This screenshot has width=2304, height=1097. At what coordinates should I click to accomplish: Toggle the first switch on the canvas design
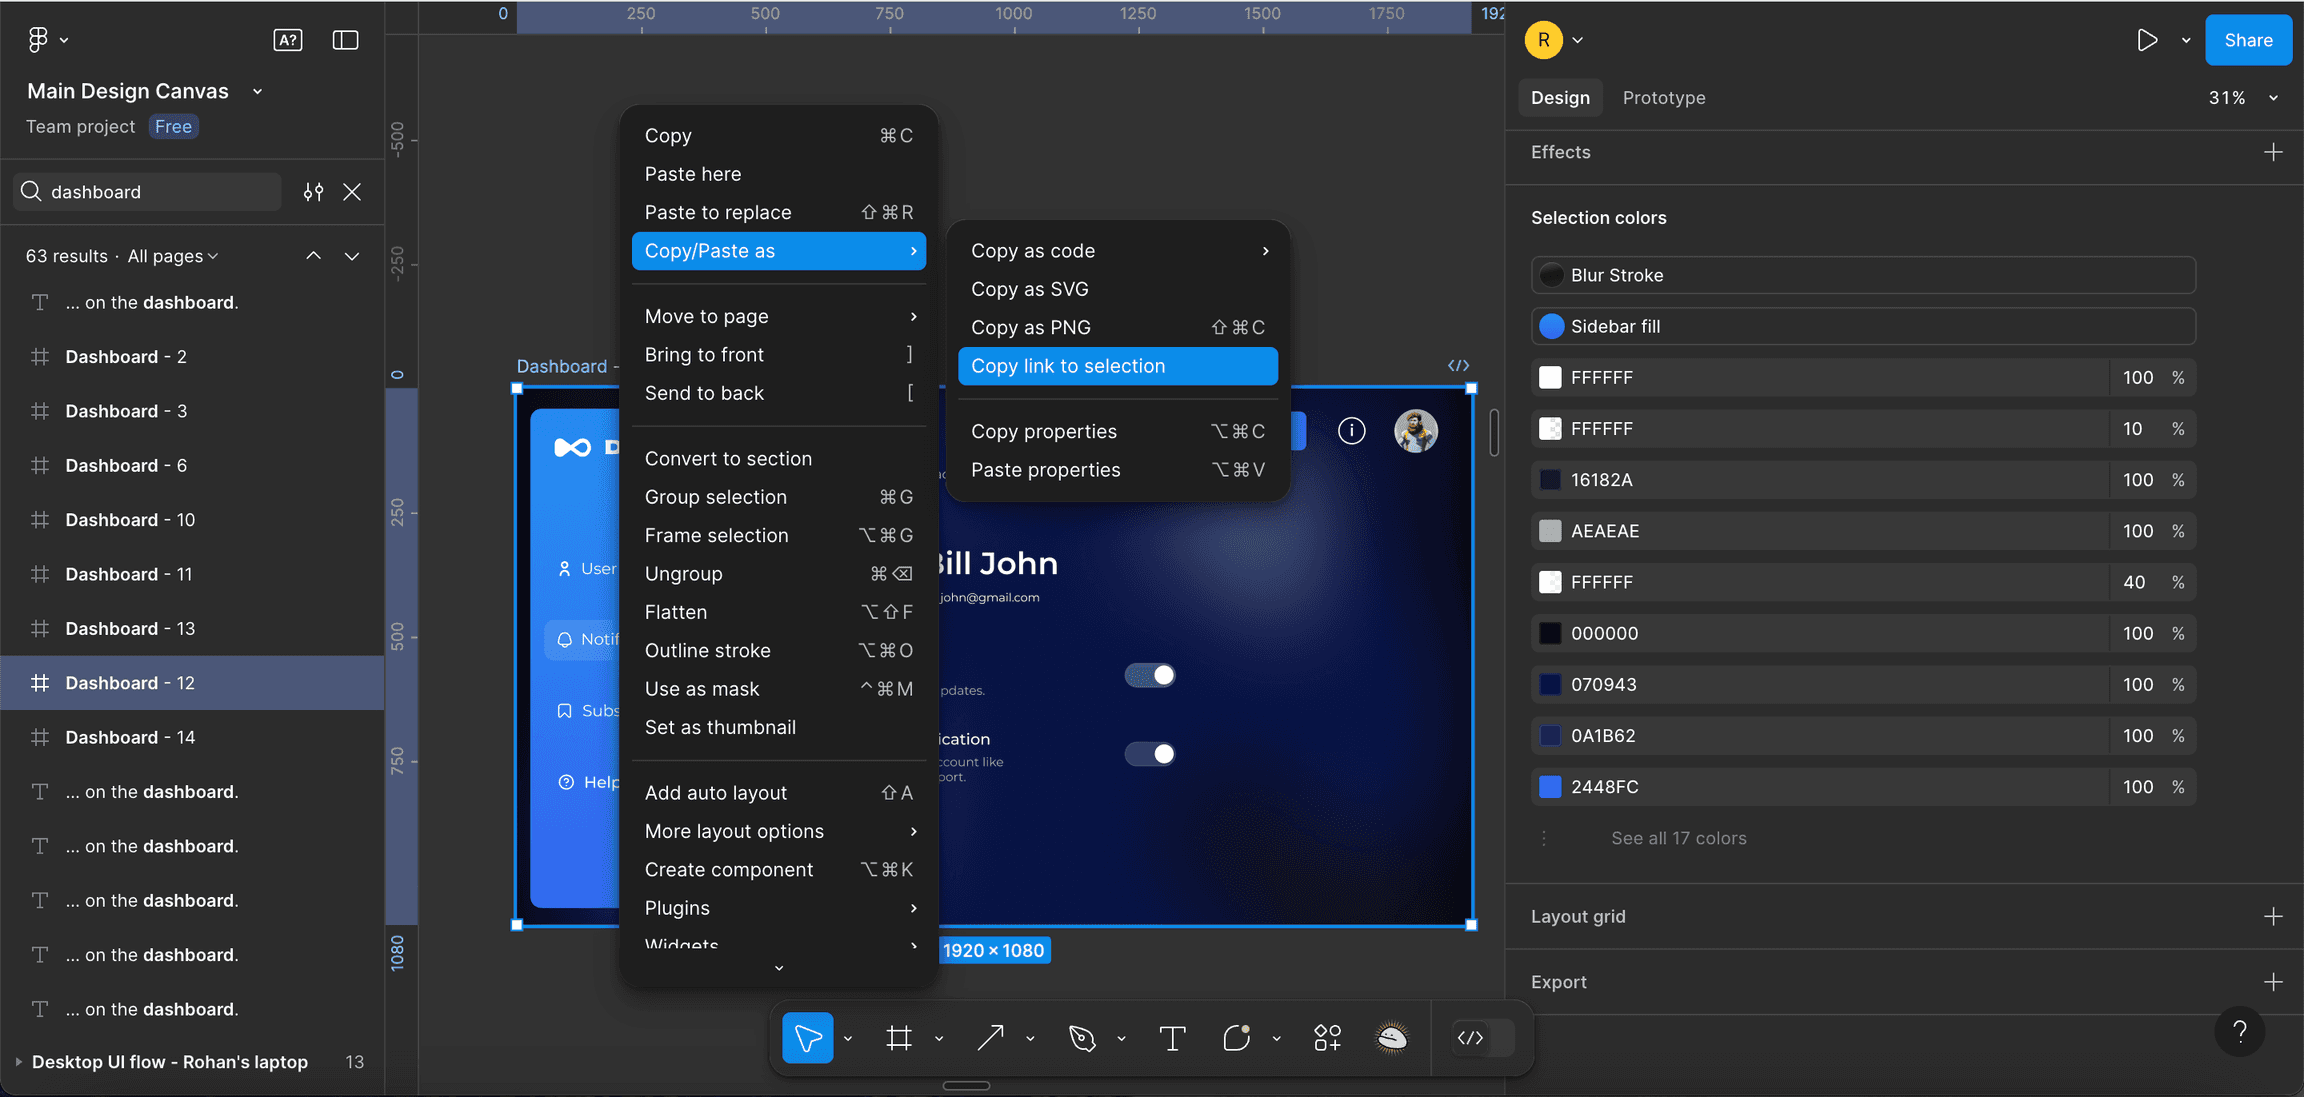1150,676
